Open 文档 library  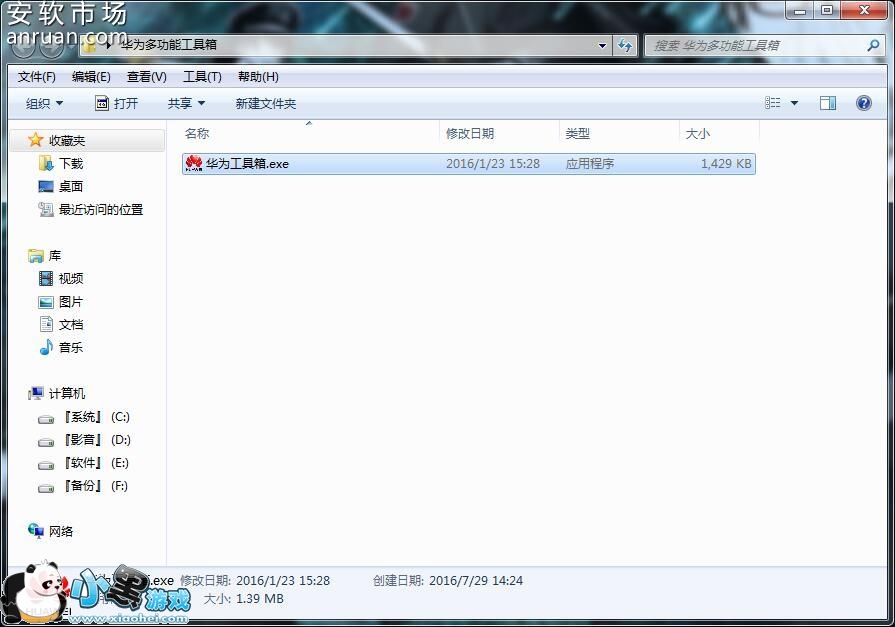71,324
